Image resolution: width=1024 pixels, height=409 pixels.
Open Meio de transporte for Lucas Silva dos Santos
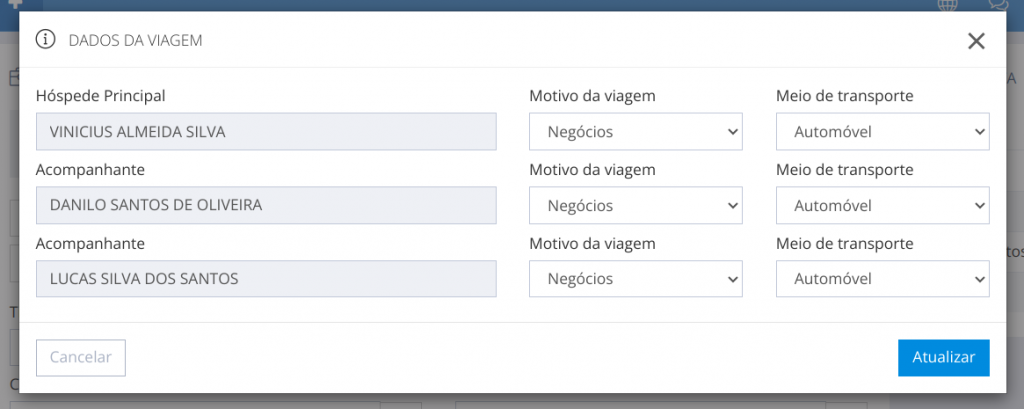[882, 279]
